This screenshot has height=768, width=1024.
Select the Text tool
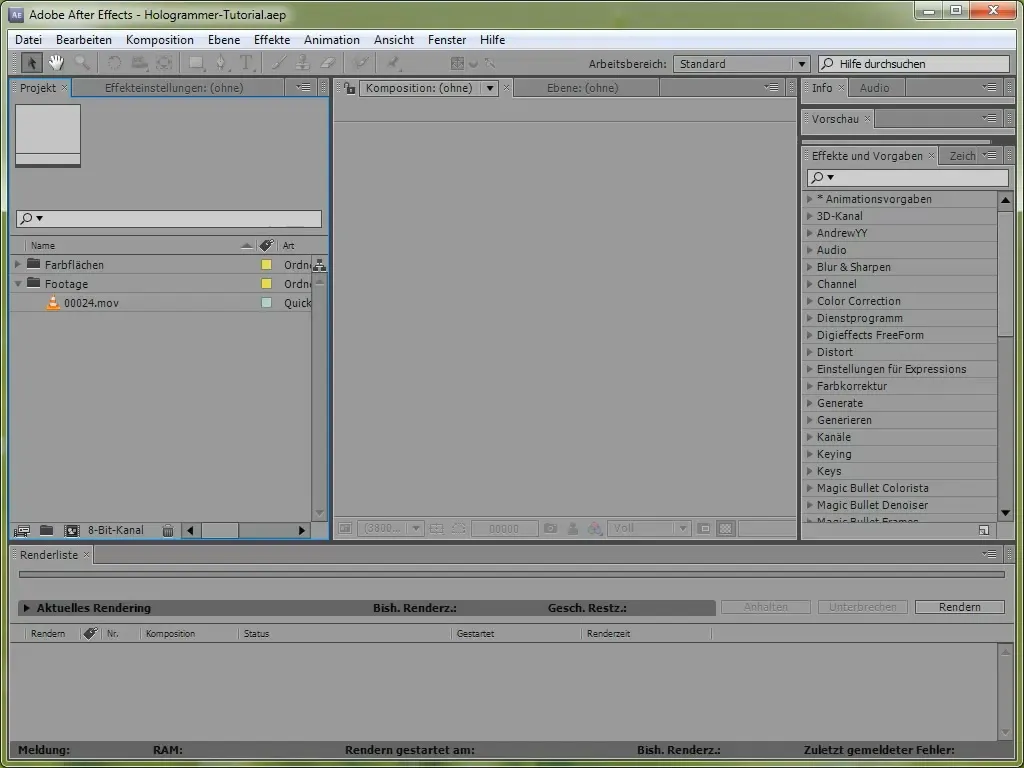(x=246, y=63)
